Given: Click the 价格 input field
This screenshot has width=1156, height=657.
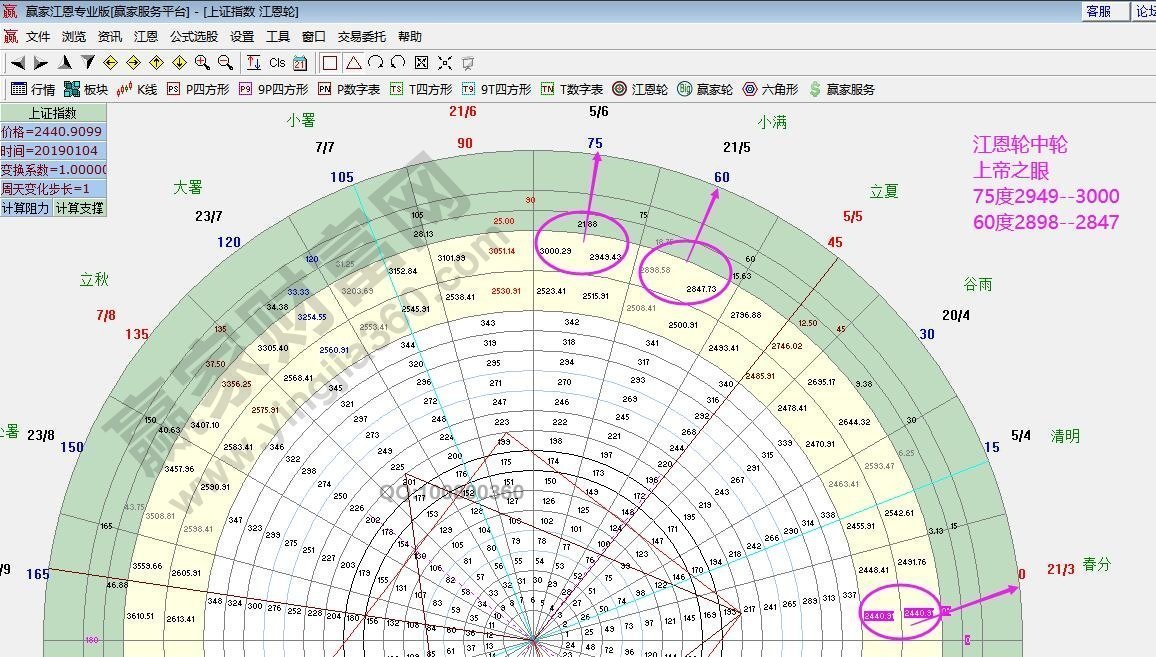Looking at the screenshot, I should coord(52,132).
